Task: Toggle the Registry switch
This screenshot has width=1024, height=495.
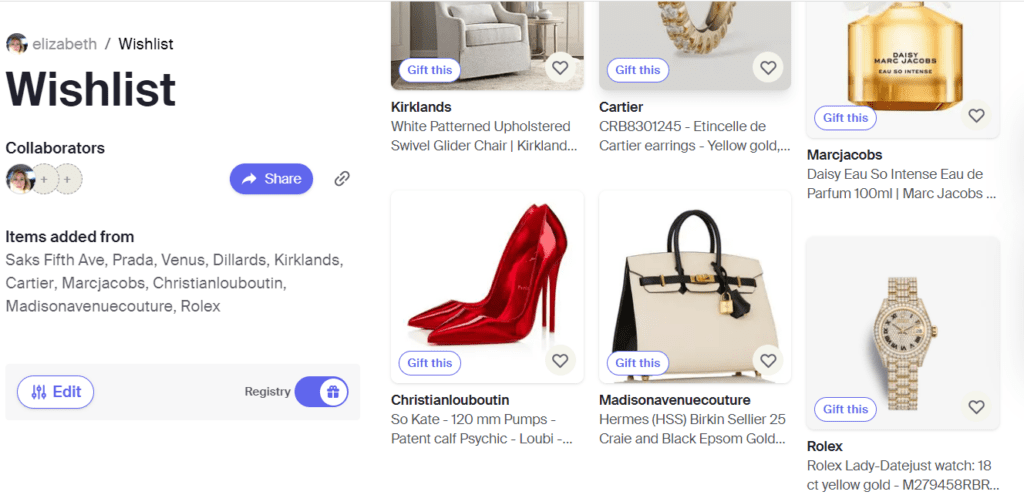Action: [x=321, y=392]
